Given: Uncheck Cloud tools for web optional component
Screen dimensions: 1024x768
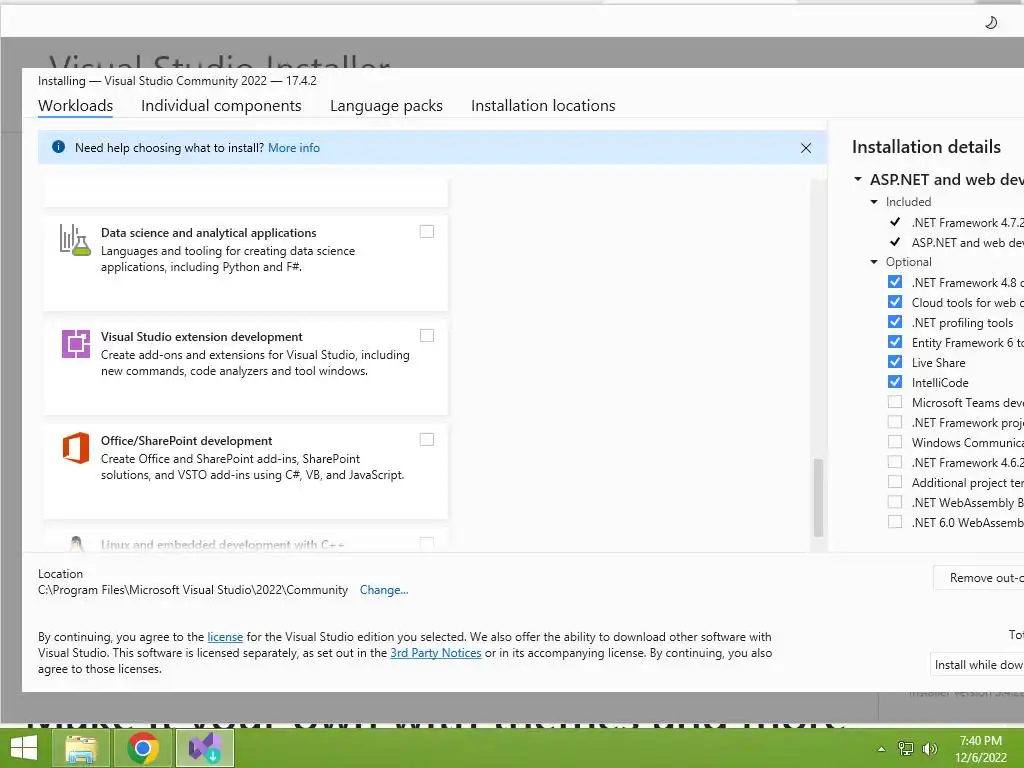Looking at the screenshot, I should click(895, 302).
